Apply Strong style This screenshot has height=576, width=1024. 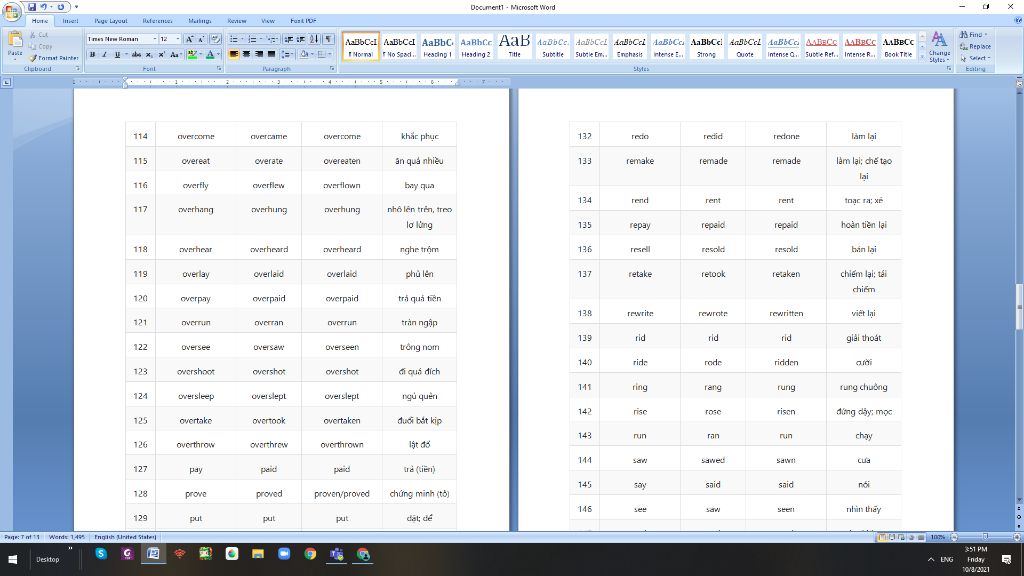point(706,46)
